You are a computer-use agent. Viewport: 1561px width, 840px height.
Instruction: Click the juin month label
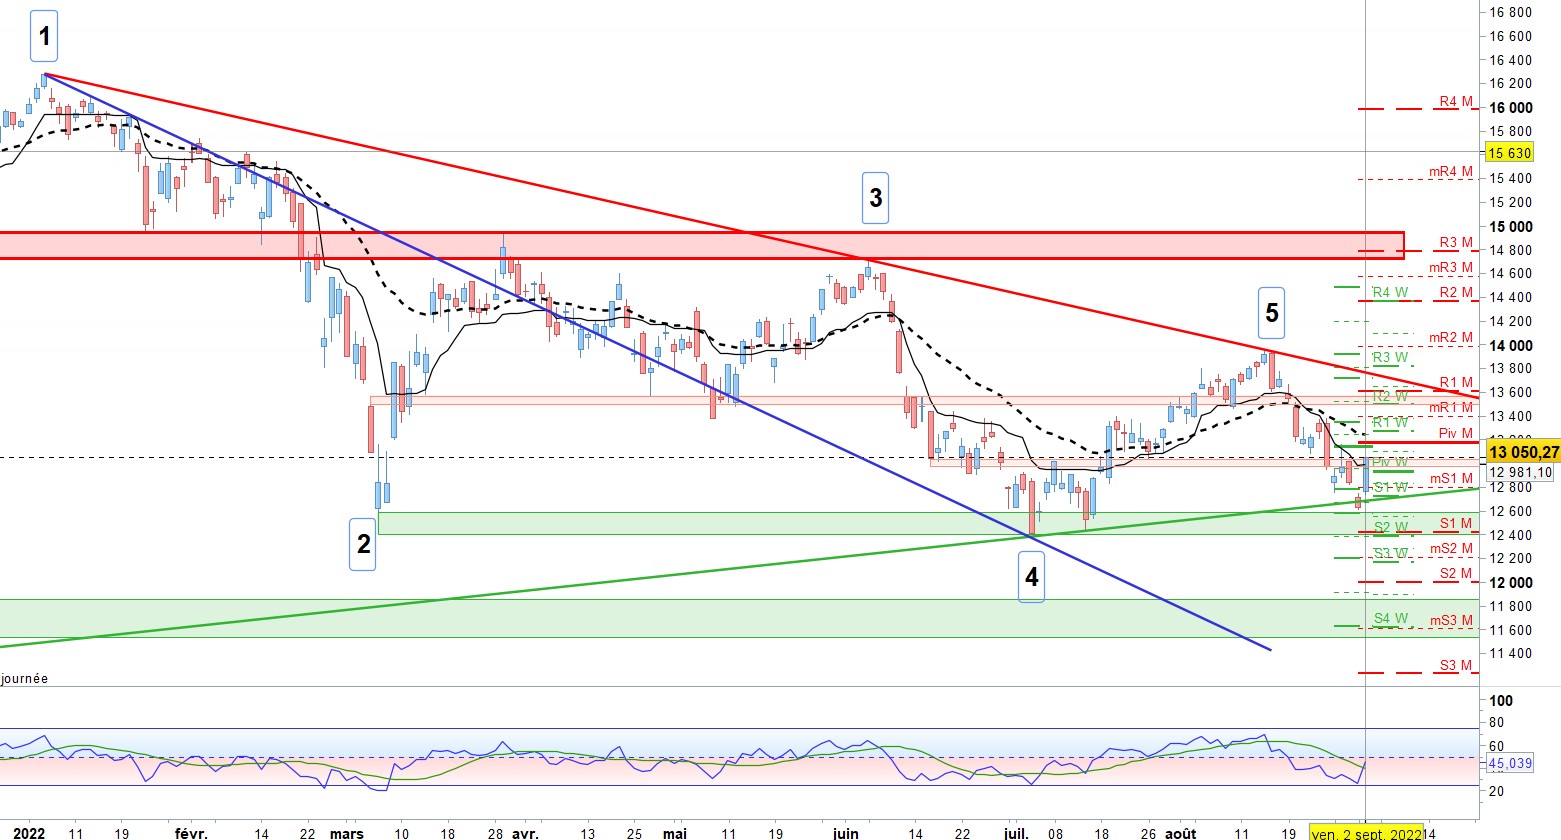[846, 833]
